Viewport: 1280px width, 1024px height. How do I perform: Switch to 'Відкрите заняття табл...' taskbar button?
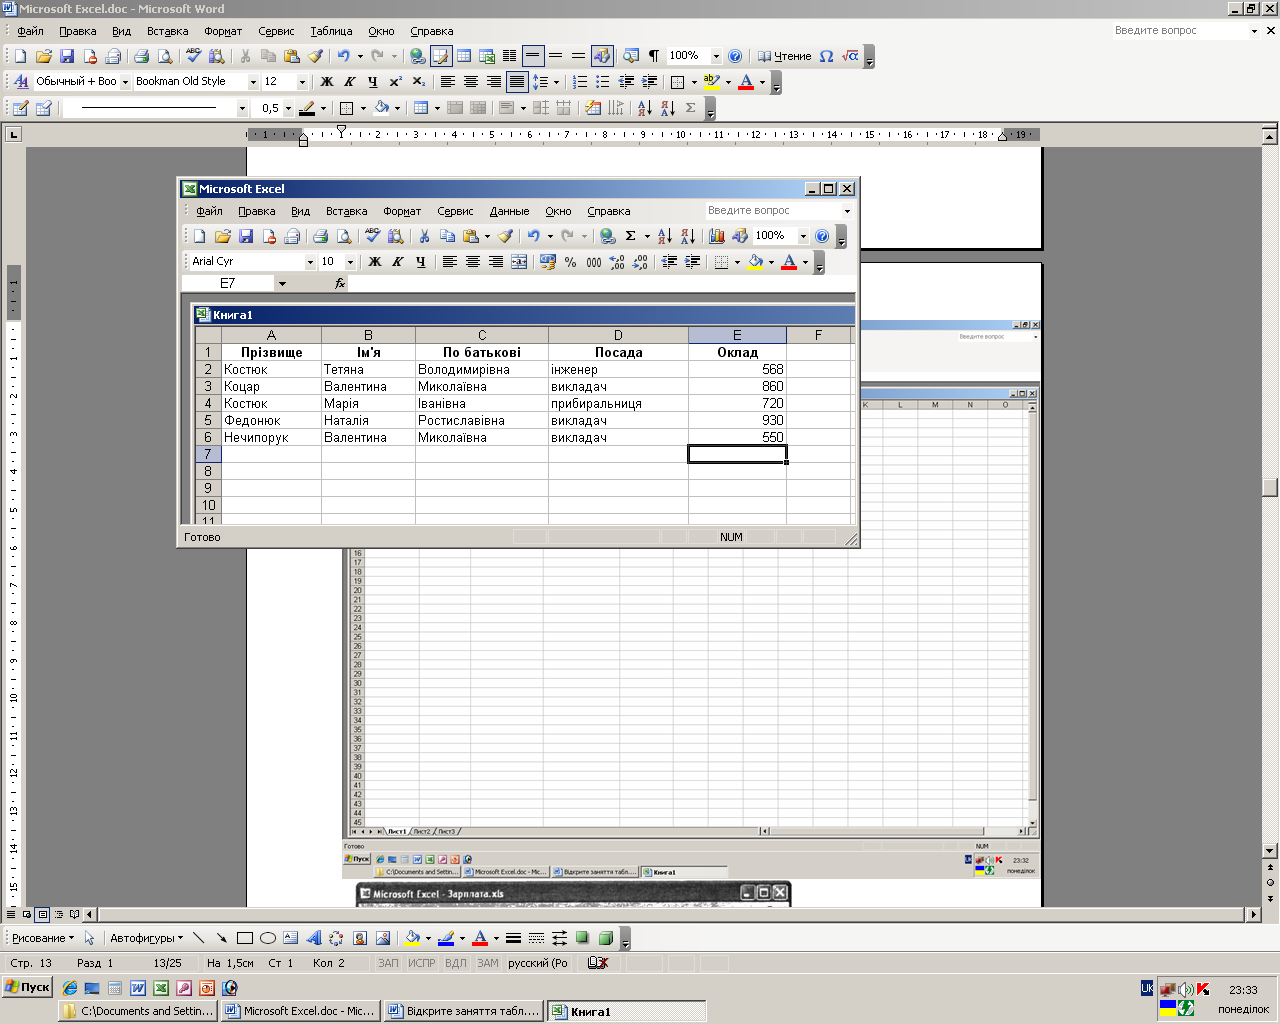(x=463, y=1011)
